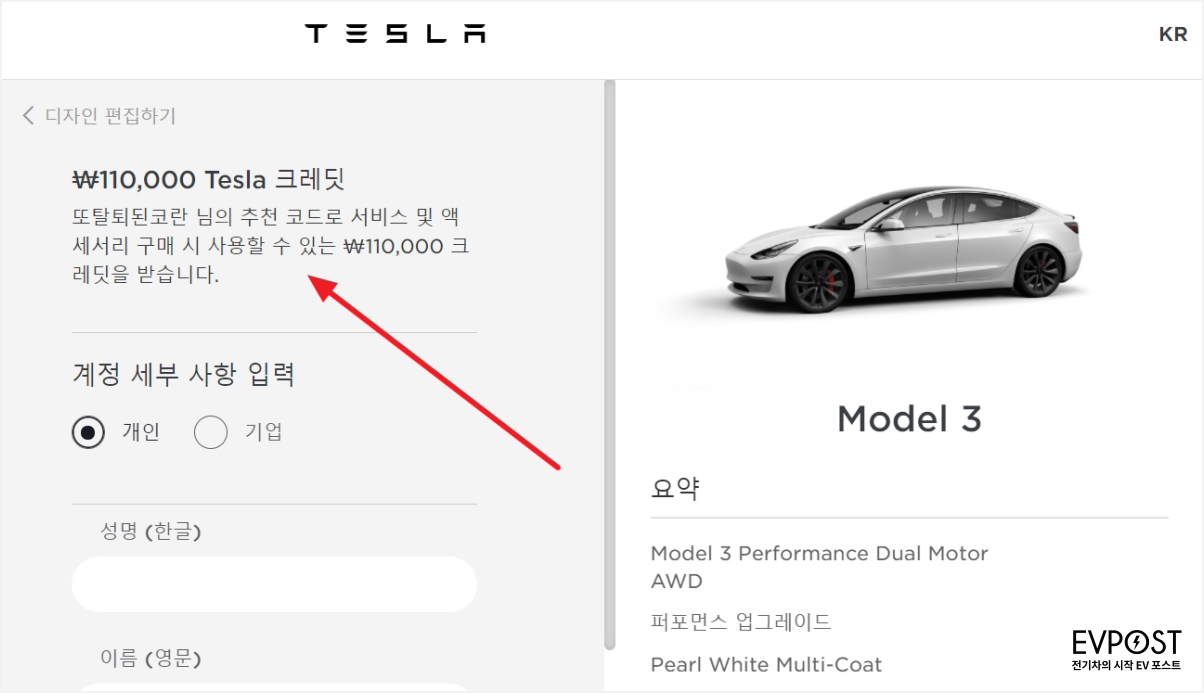
Task: Select the 개인 radio button
Action: [x=88, y=433]
